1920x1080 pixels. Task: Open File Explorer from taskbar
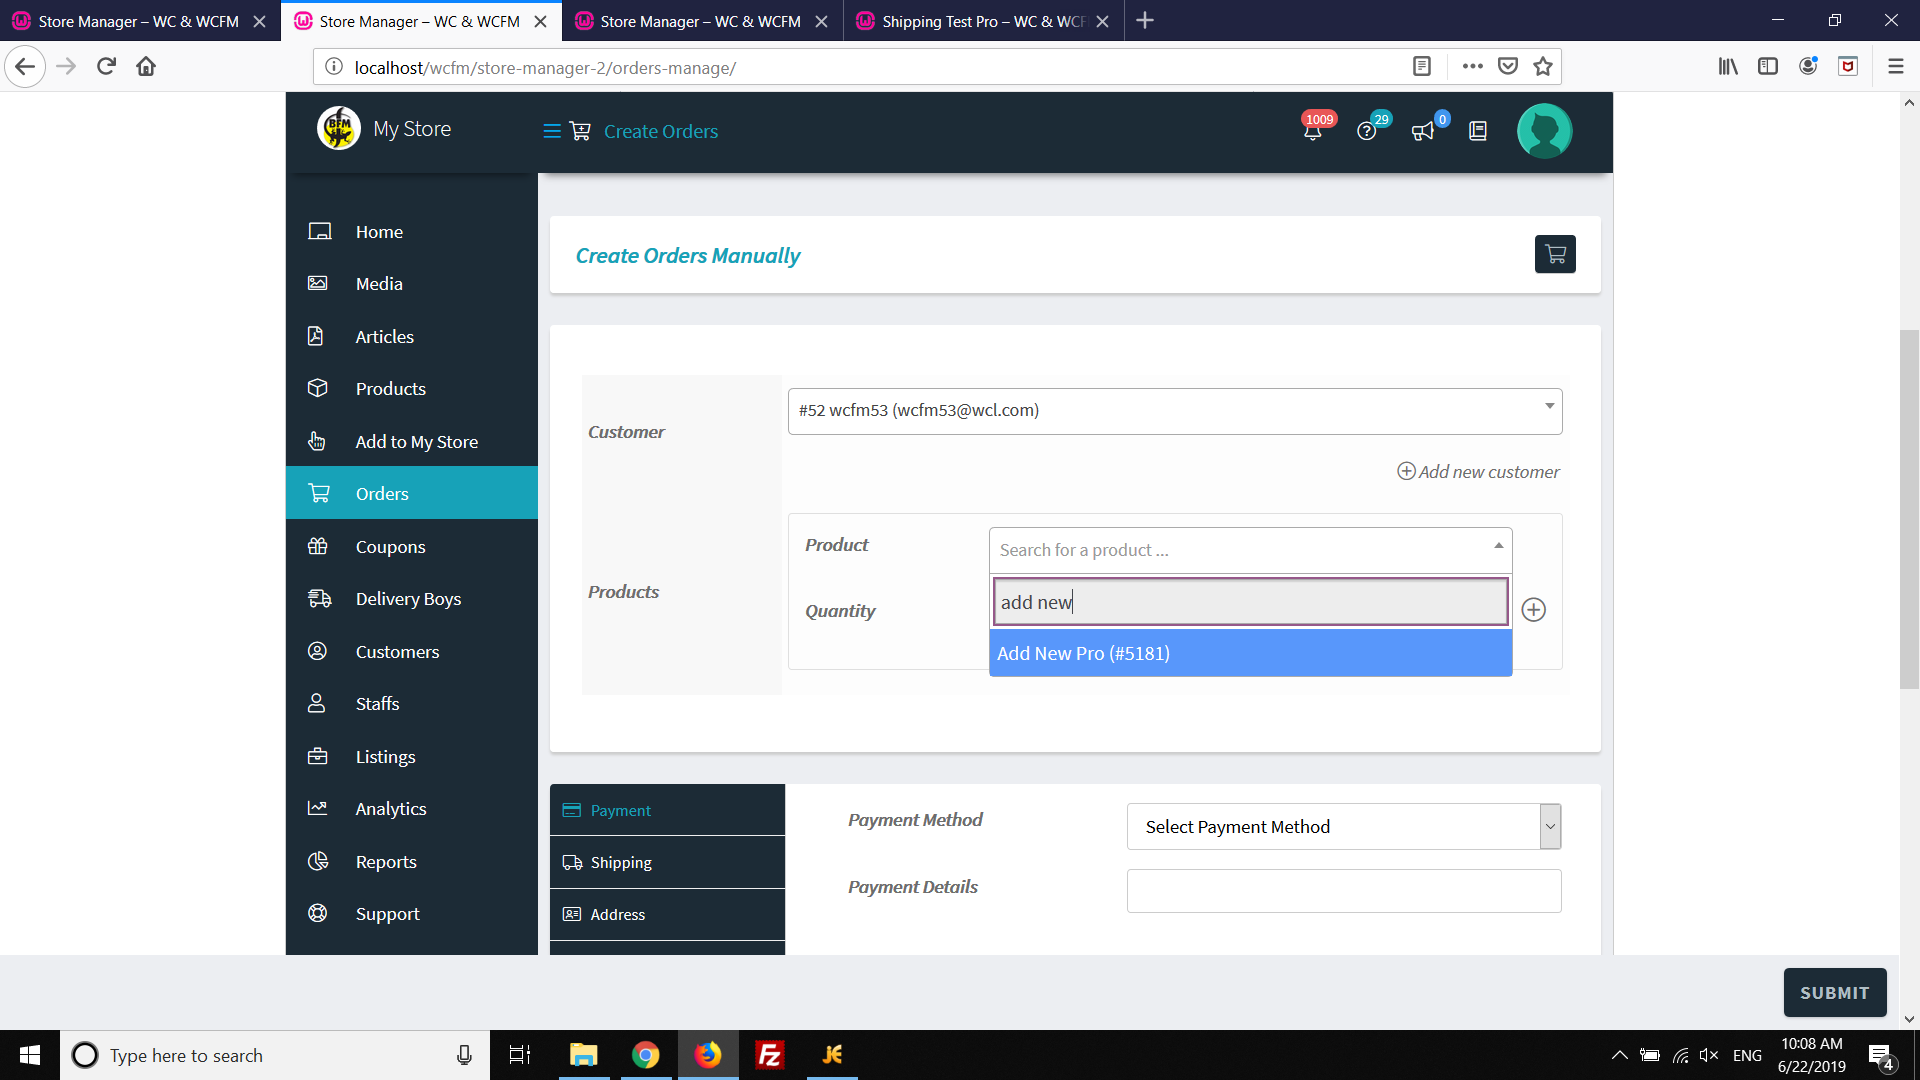pyautogui.click(x=583, y=1055)
